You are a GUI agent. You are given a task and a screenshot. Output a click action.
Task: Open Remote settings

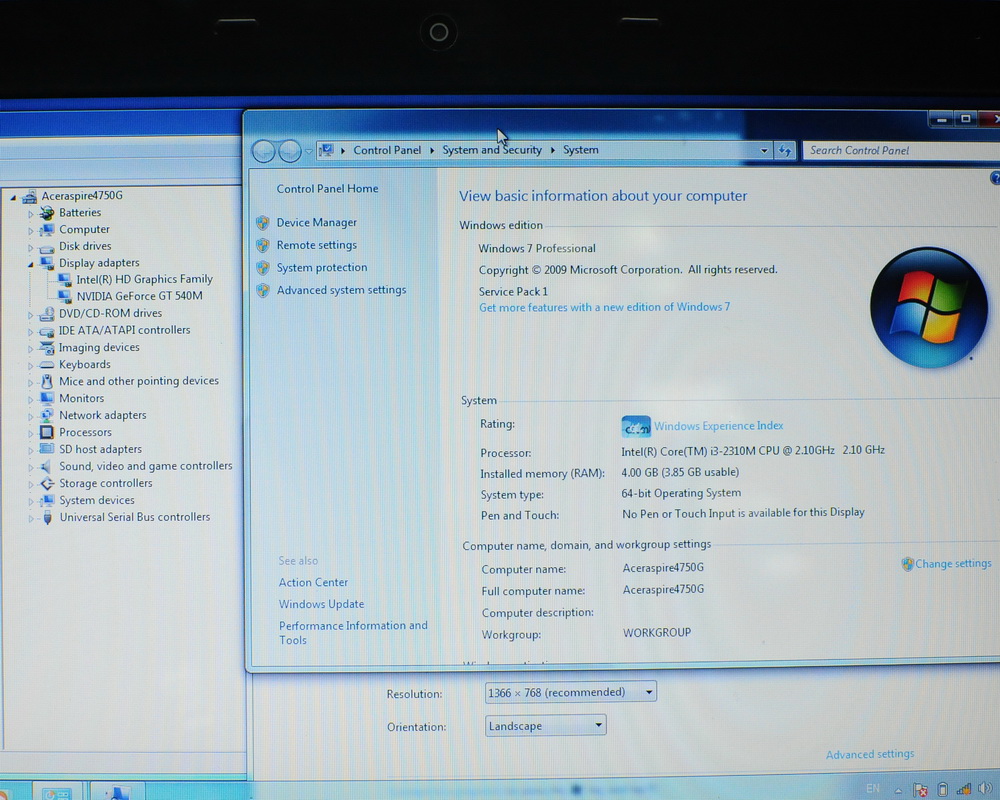pyautogui.click(x=316, y=245)
